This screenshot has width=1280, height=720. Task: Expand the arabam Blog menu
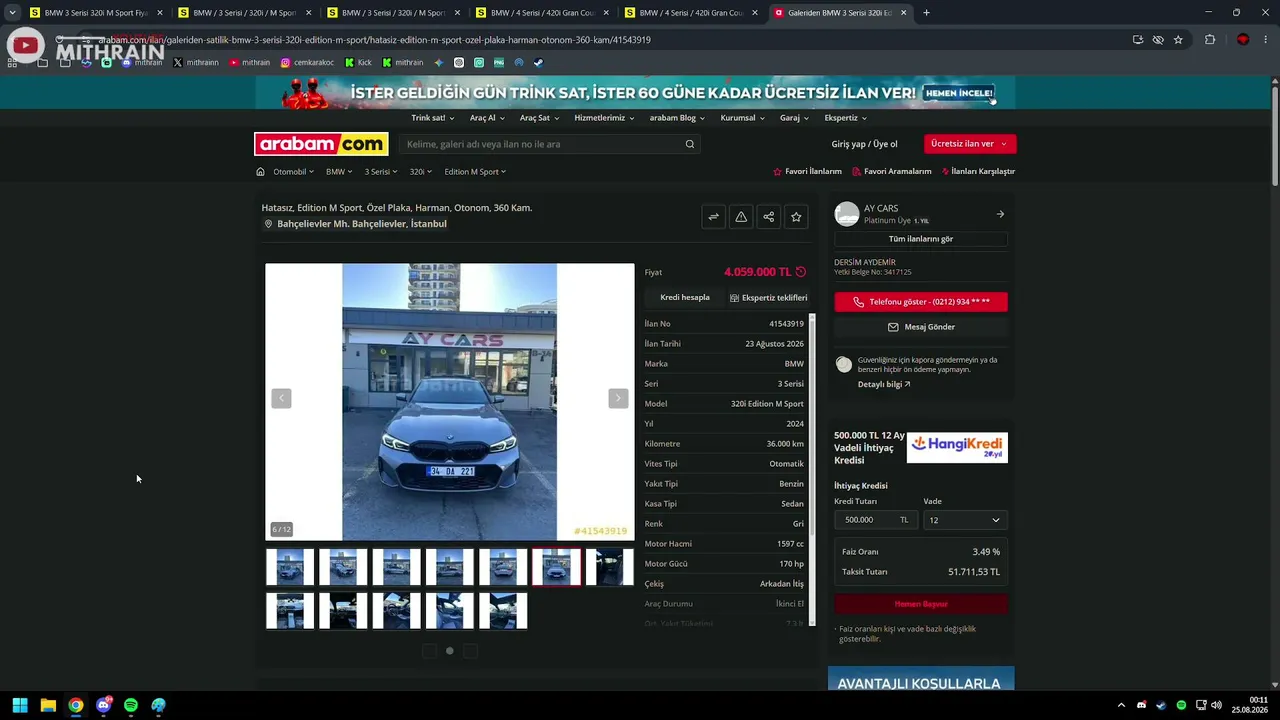[677, 118]
